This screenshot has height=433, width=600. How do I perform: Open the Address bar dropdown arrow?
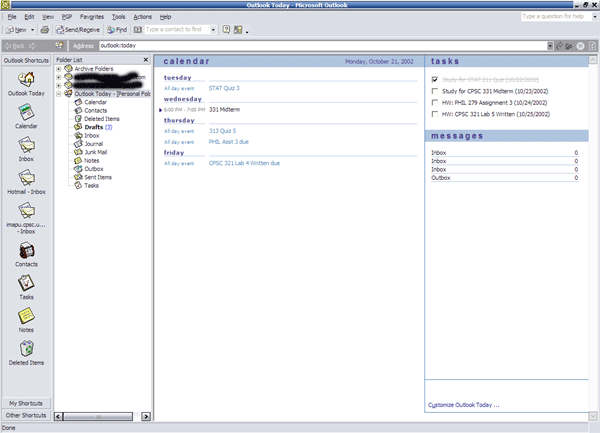pyautogui.click(x=551, y=46)
